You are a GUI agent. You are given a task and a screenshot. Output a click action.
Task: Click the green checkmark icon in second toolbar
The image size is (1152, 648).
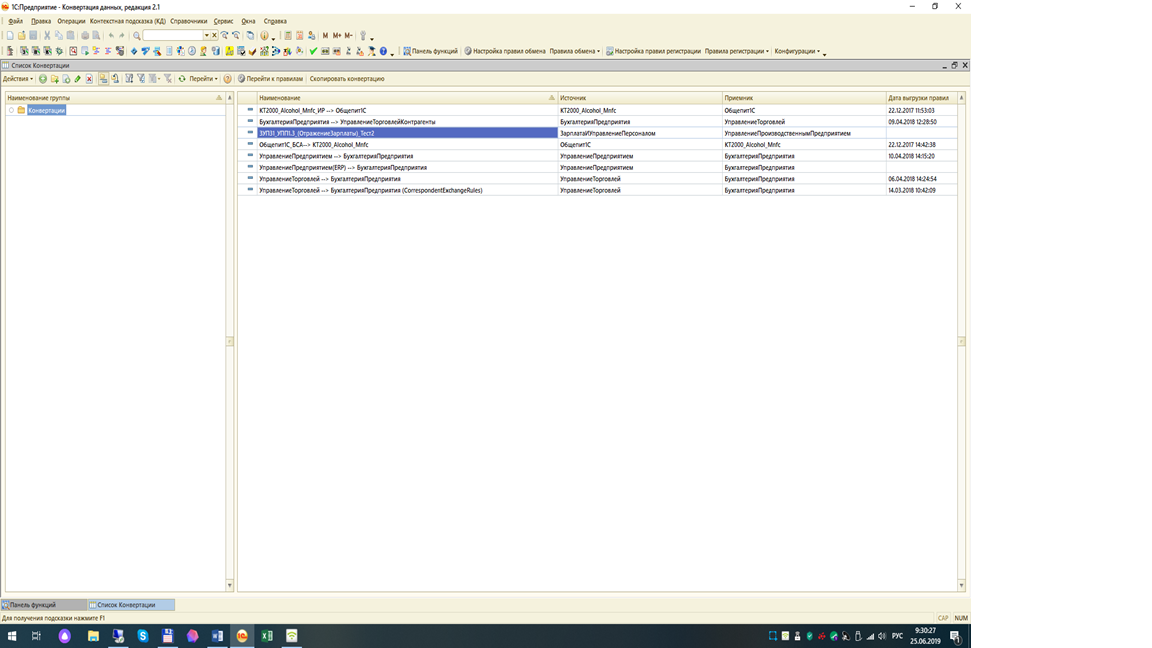point(313,51)
